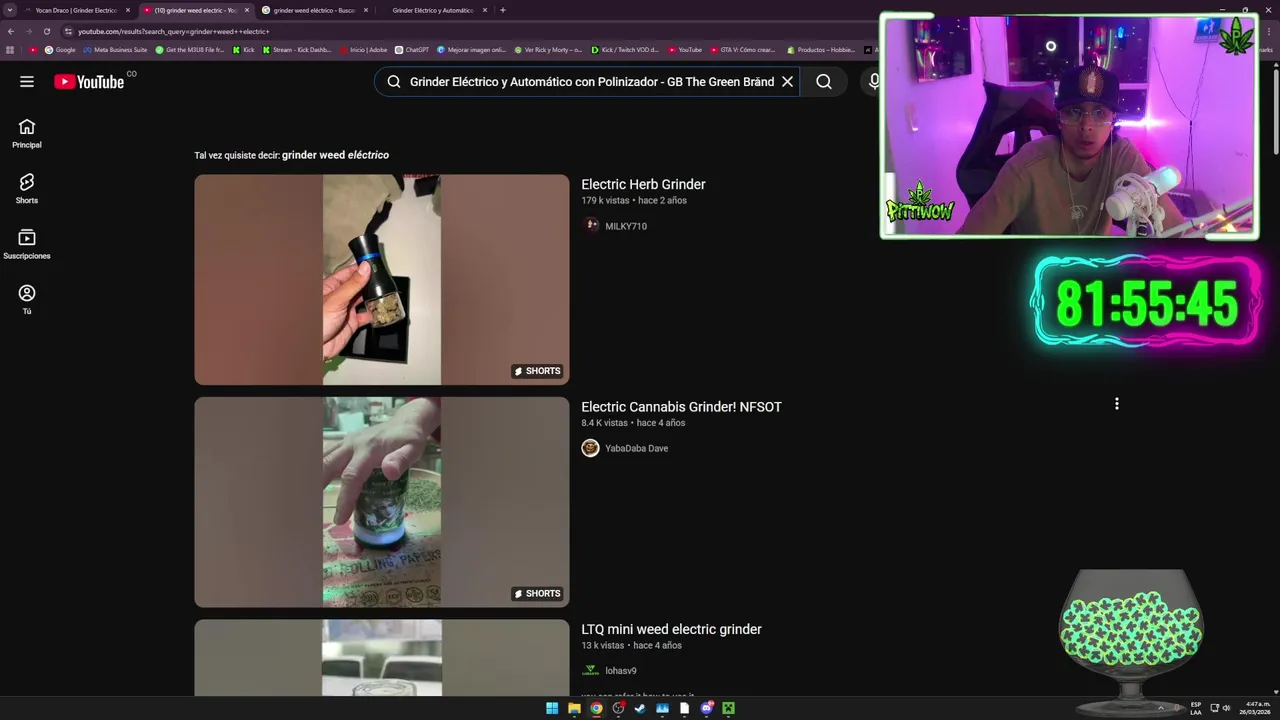Open the Google bookmark
The image size is (1280, 720).
point(60,49)
